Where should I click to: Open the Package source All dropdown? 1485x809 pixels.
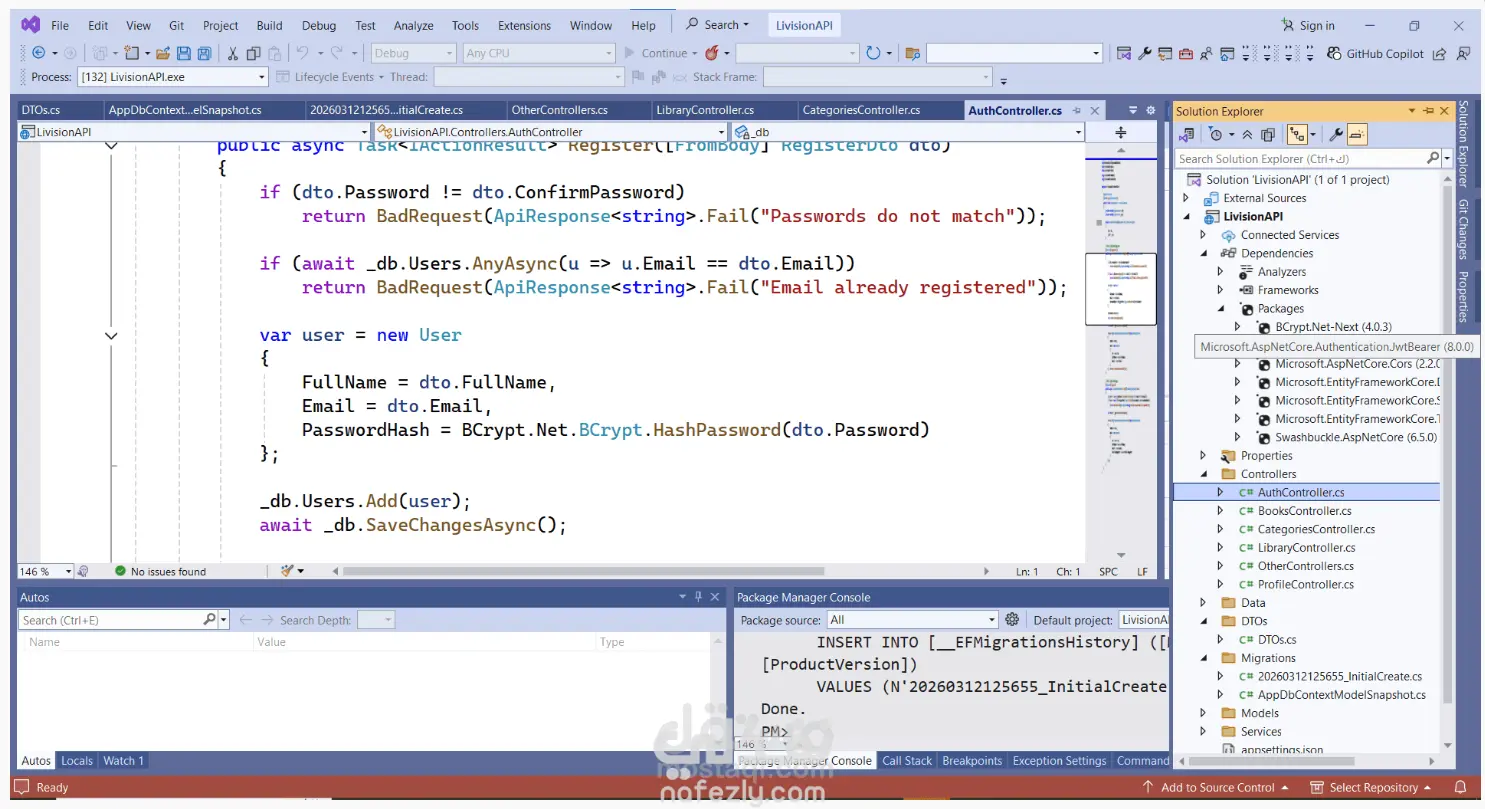[x=912, y=620]
